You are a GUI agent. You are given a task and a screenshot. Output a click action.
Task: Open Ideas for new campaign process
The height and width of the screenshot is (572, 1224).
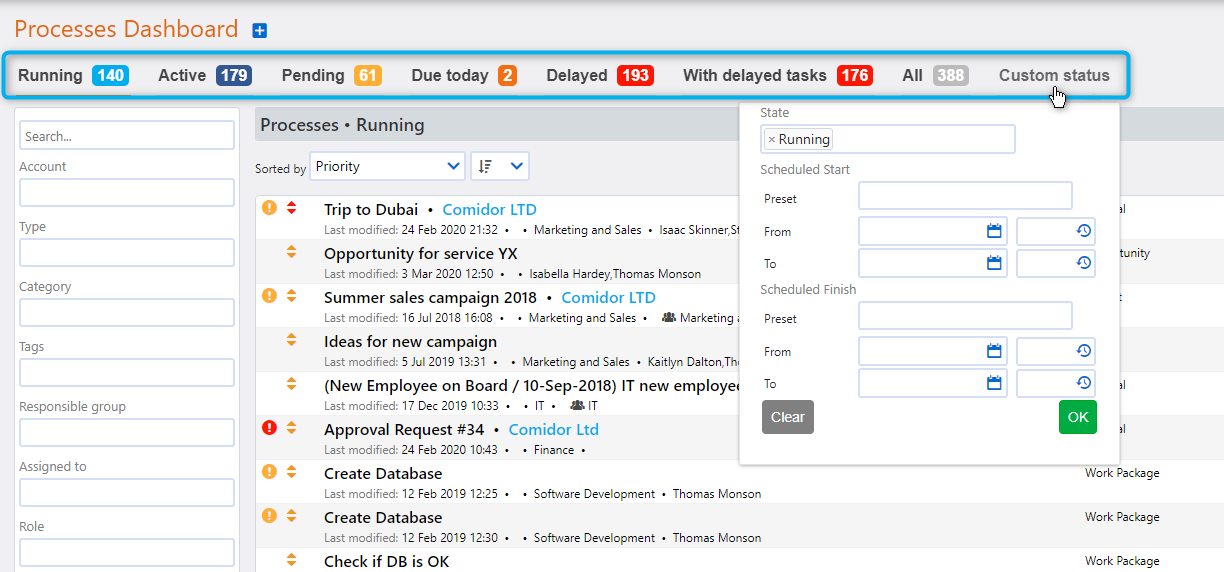click(410, 341)
